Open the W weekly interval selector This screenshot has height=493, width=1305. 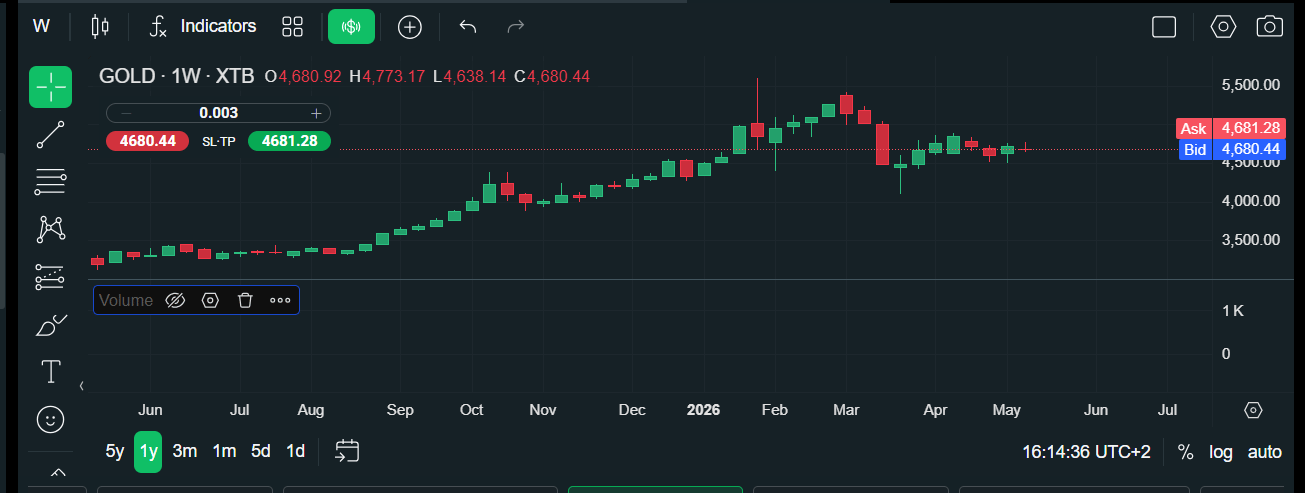(x=41, y=27)
